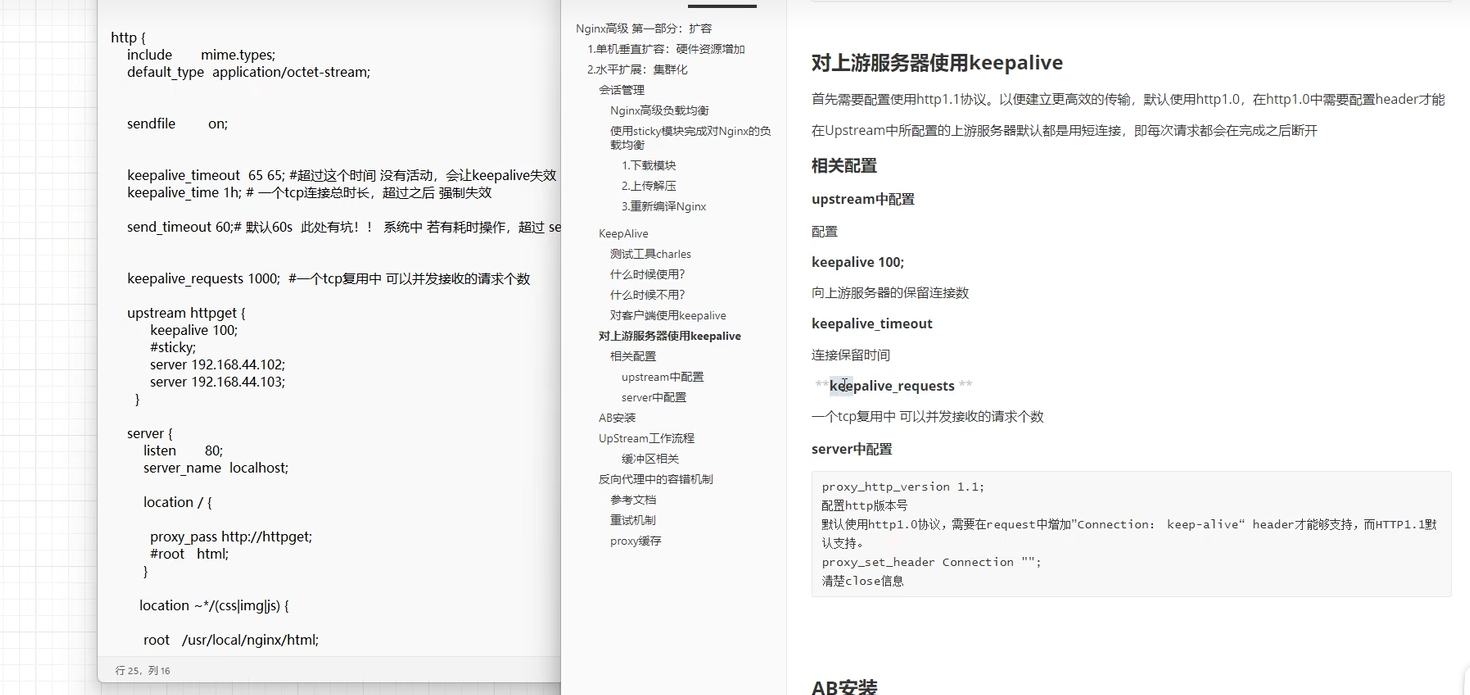The width and height of the screenshot is (1470, 695).
Task: Click the AB安装 heading at document bottom
Action: (844, 687)
